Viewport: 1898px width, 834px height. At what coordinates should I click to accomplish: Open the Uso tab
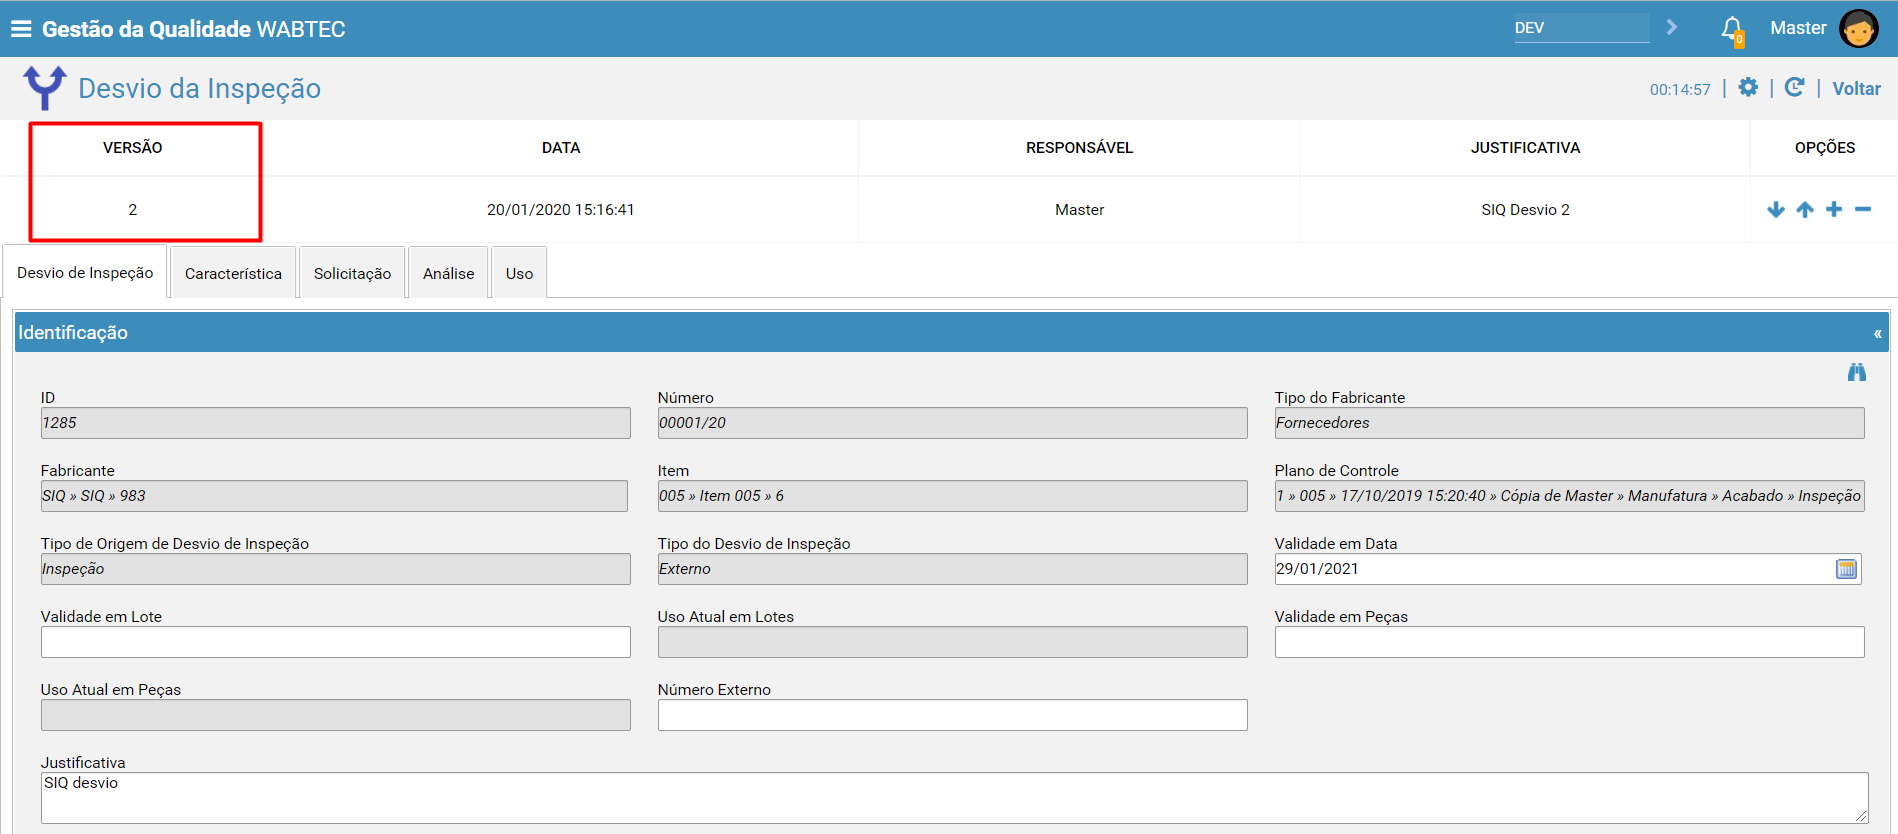click(x=519, y=273)
